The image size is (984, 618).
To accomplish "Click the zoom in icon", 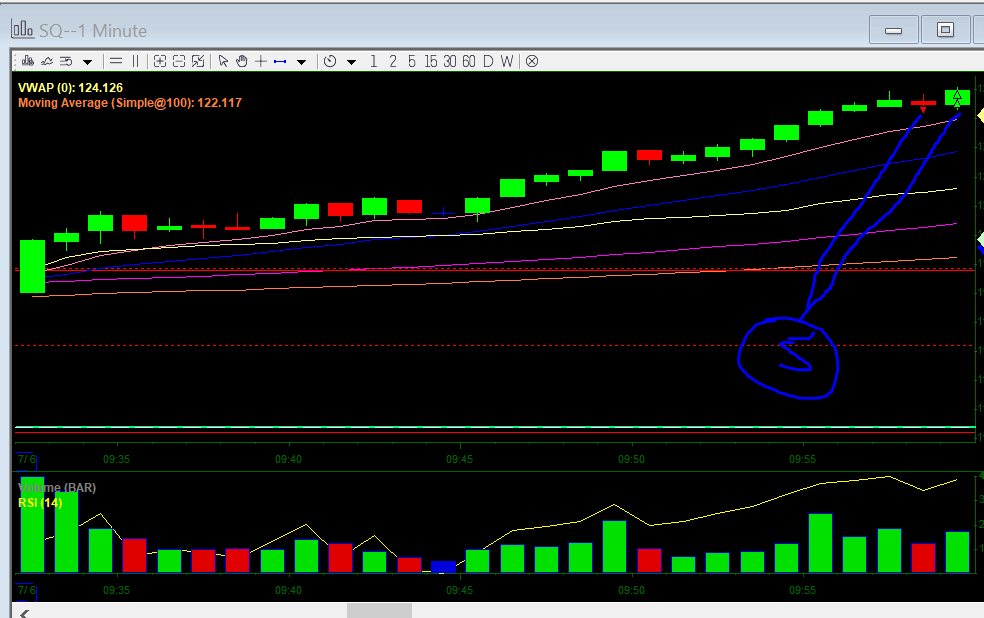I will (160, 61).
